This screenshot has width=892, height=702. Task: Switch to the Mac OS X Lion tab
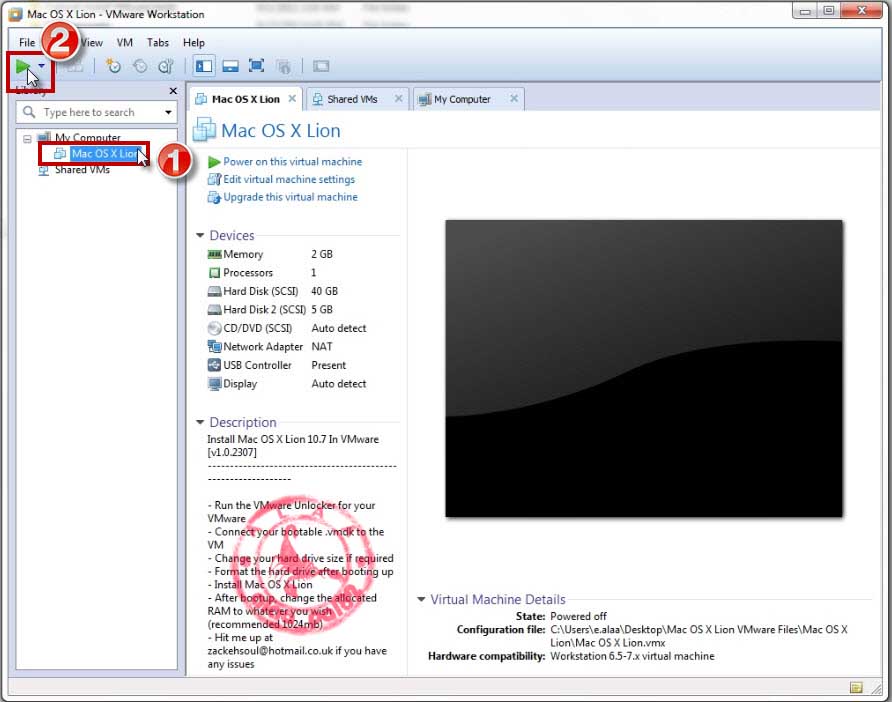pos(245,99)
